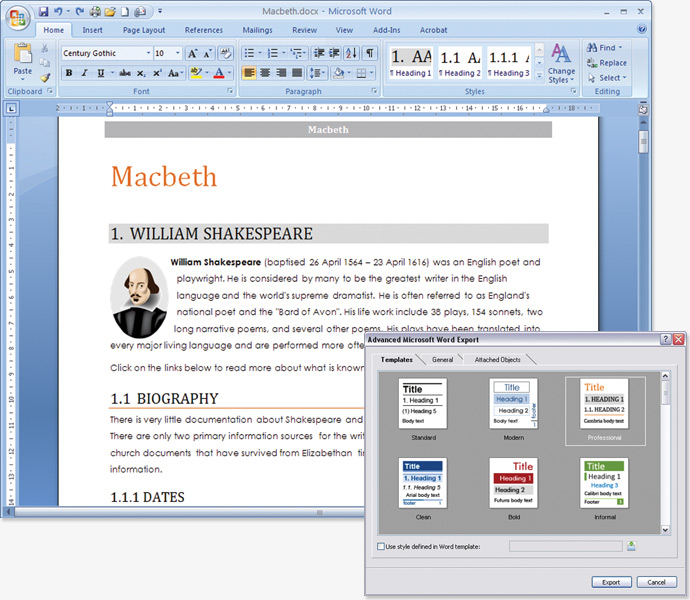Viewport: 690px width, 600px height.
Task: Apply Heading 3 style
Action: (508, 63)
